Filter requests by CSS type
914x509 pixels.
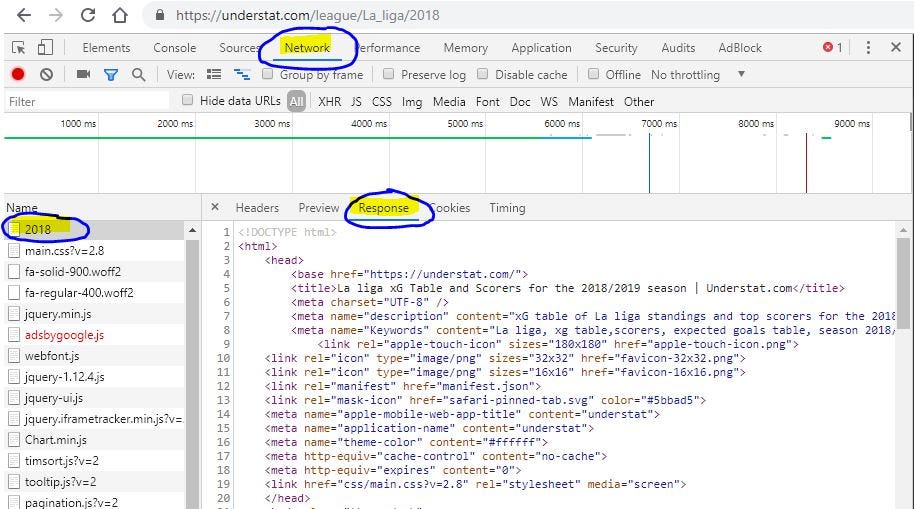[382, 101]
